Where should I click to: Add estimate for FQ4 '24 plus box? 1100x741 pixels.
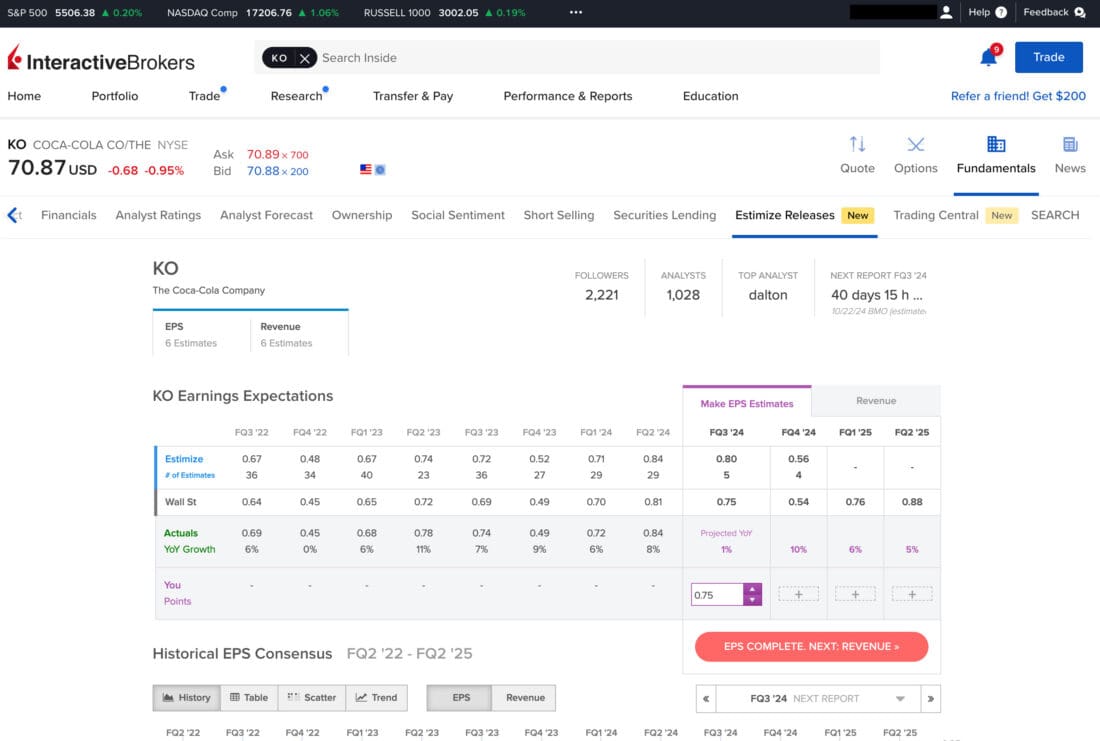click(798, 594)
